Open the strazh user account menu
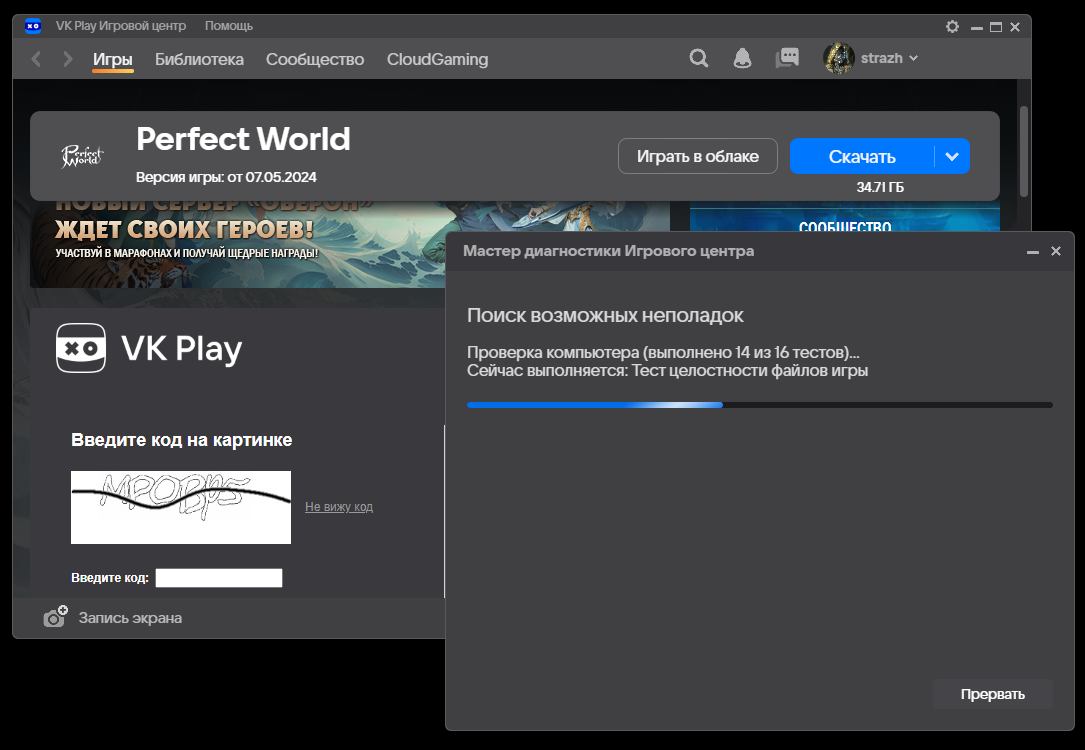Viewport: 1085px width, 750px height. coord(870,58)
